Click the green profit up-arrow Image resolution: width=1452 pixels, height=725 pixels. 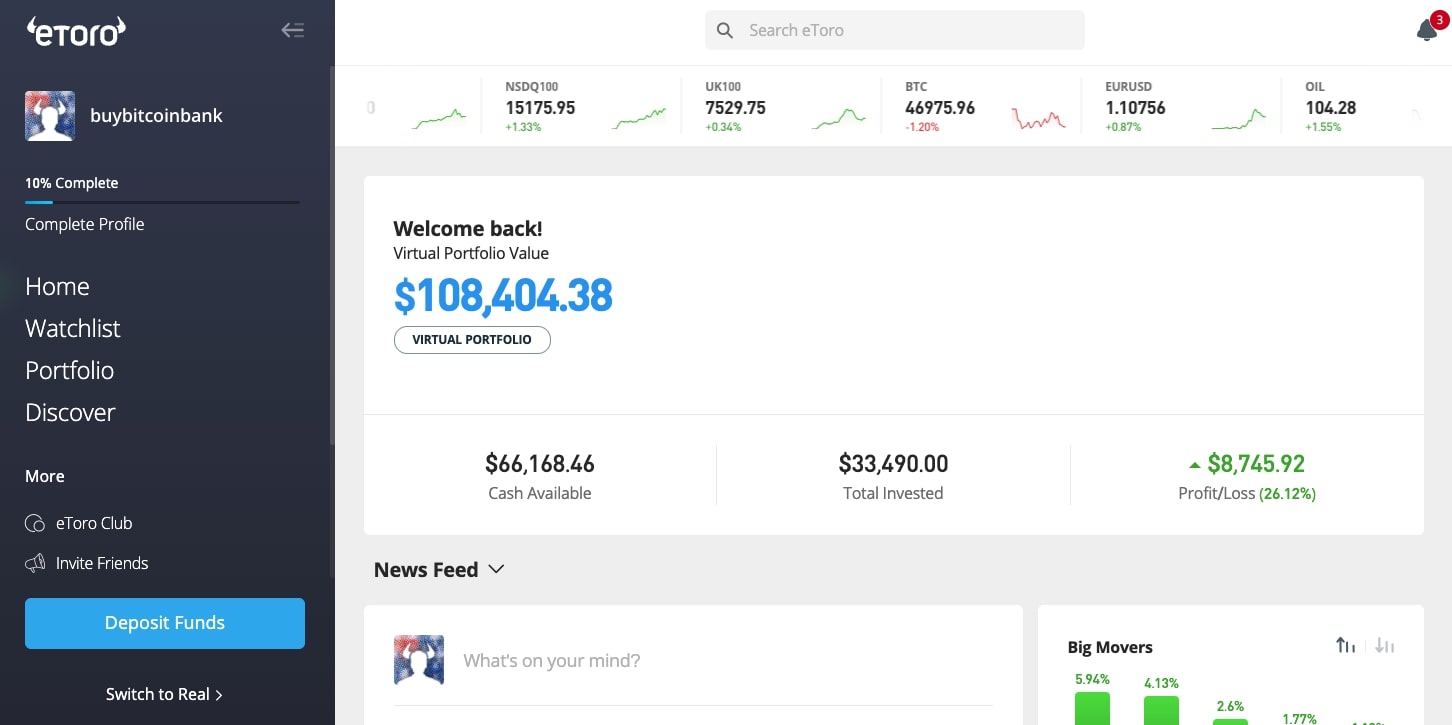(x=1194, y=465)
